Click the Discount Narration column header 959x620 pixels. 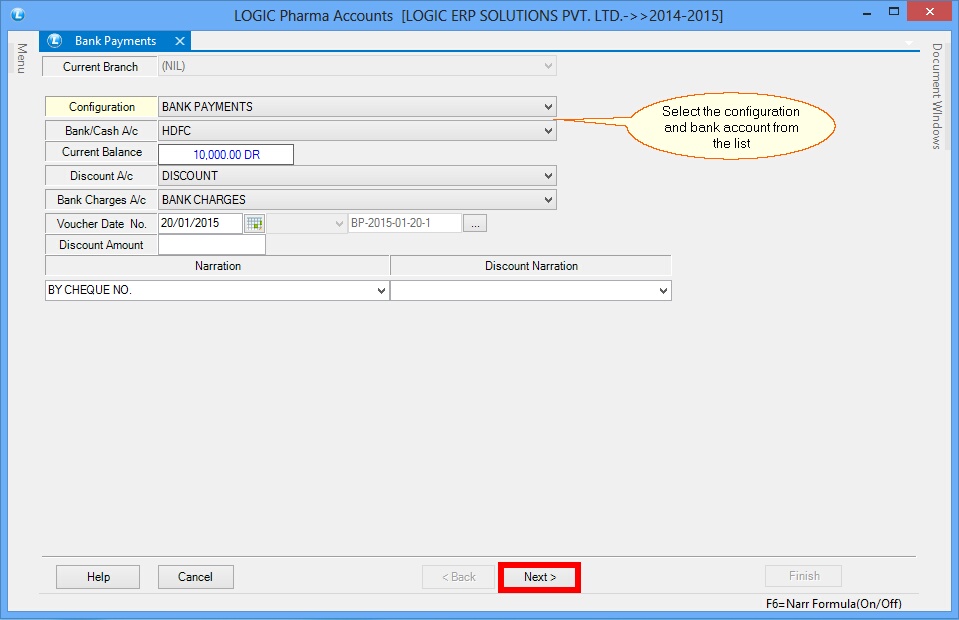click(x=531, y=266)
